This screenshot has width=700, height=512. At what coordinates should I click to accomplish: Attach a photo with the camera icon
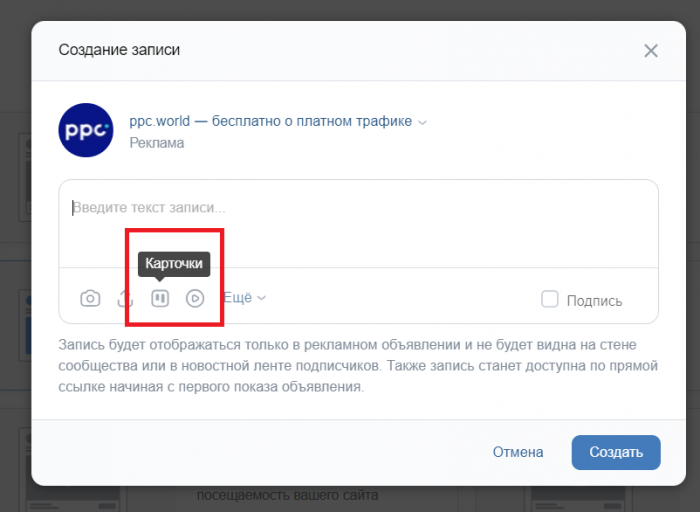pos(90,298)
